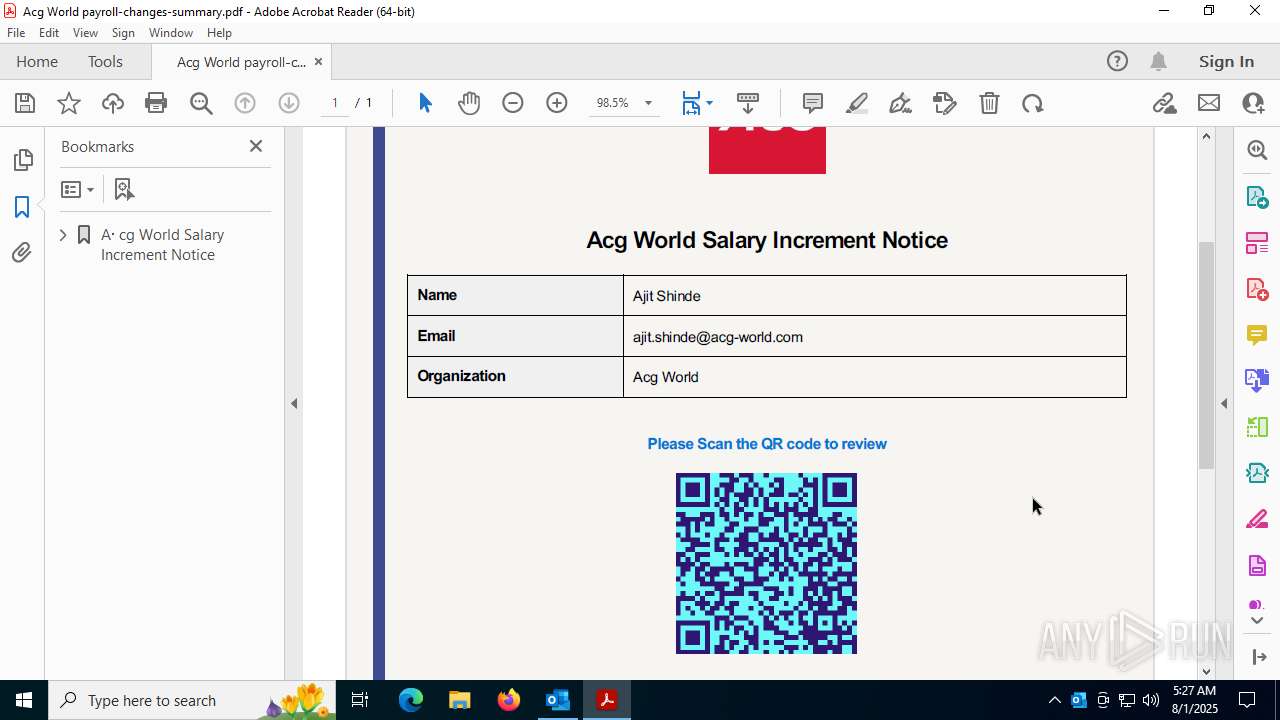Rotate the view with the circular arrow icon
The width and height of the screenshot is (1280, 720).
coord(1033,103)
